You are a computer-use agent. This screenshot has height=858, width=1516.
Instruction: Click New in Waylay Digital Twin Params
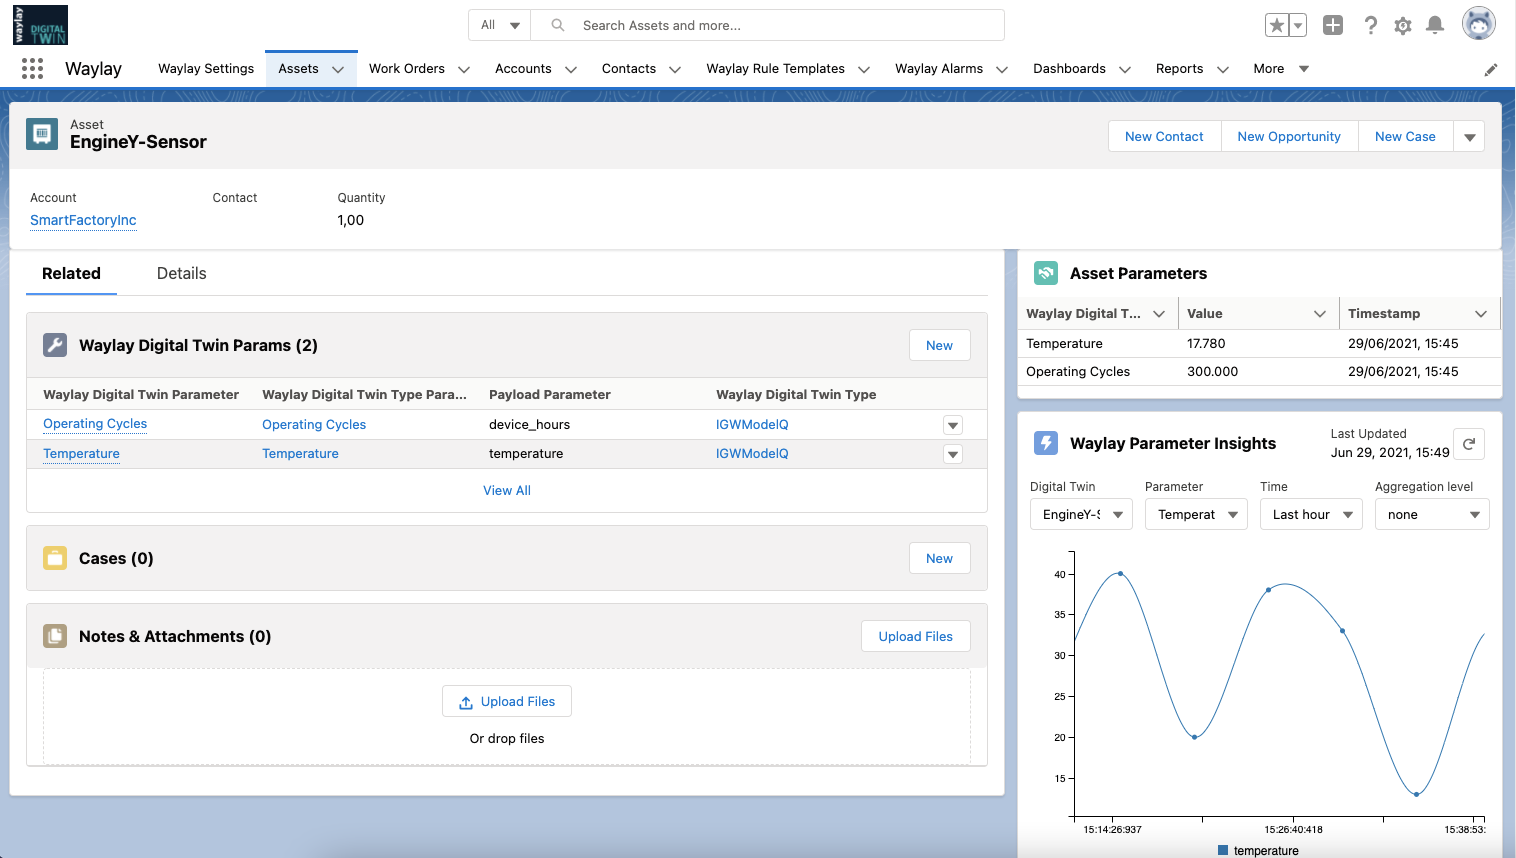coord(939,345)
